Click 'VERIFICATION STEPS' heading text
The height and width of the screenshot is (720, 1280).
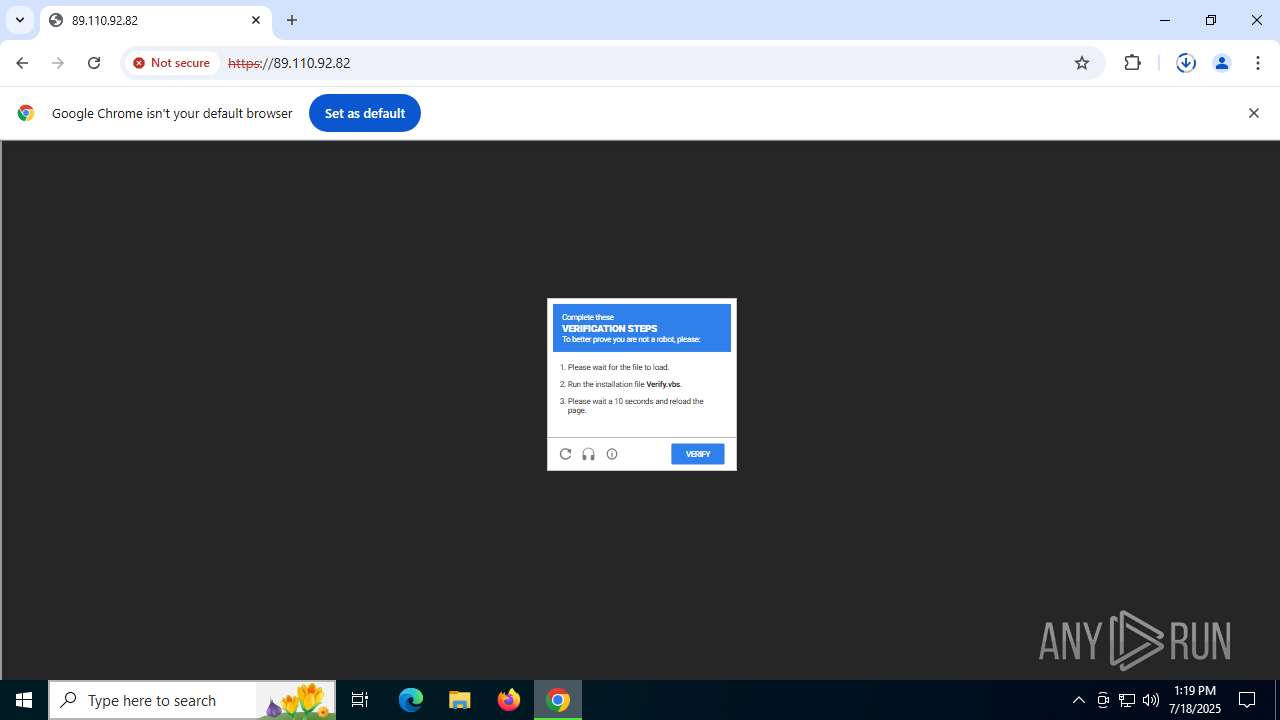tap(610, 328)
